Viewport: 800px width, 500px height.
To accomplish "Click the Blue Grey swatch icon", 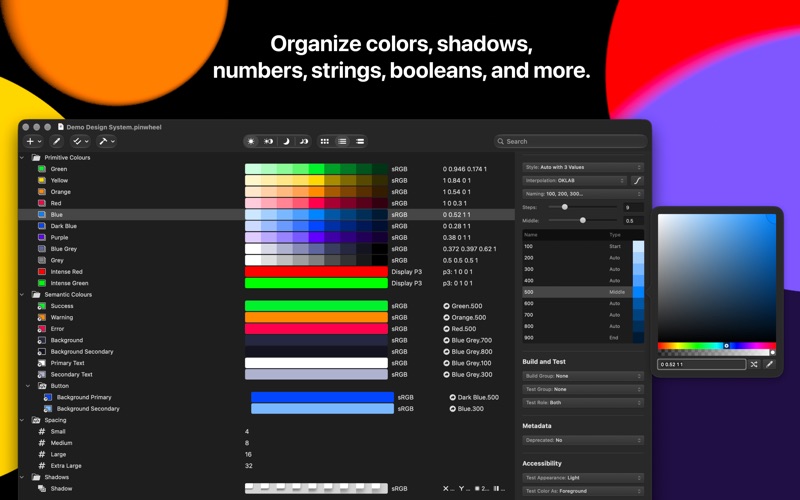I will click(x=42, y=249).
